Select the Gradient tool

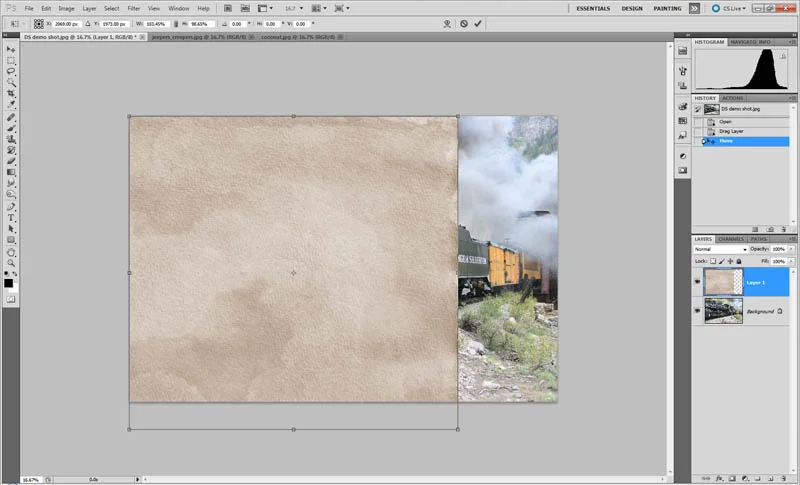click(11, 172)
